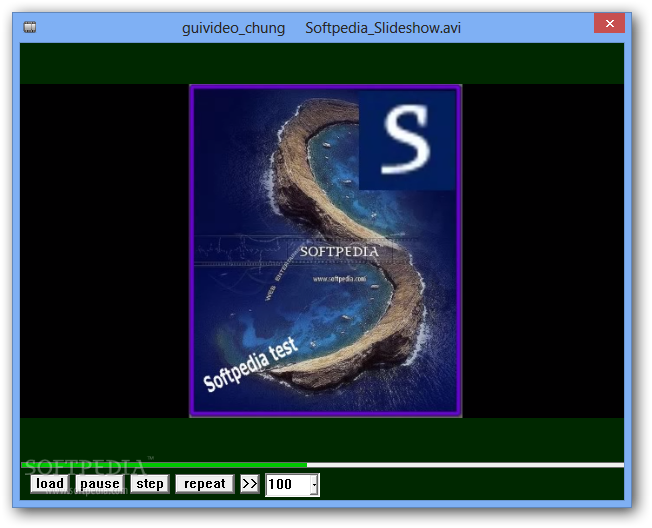Open the speed dropdown arrow
Viewport: 652px width, 528px height.
314,485
